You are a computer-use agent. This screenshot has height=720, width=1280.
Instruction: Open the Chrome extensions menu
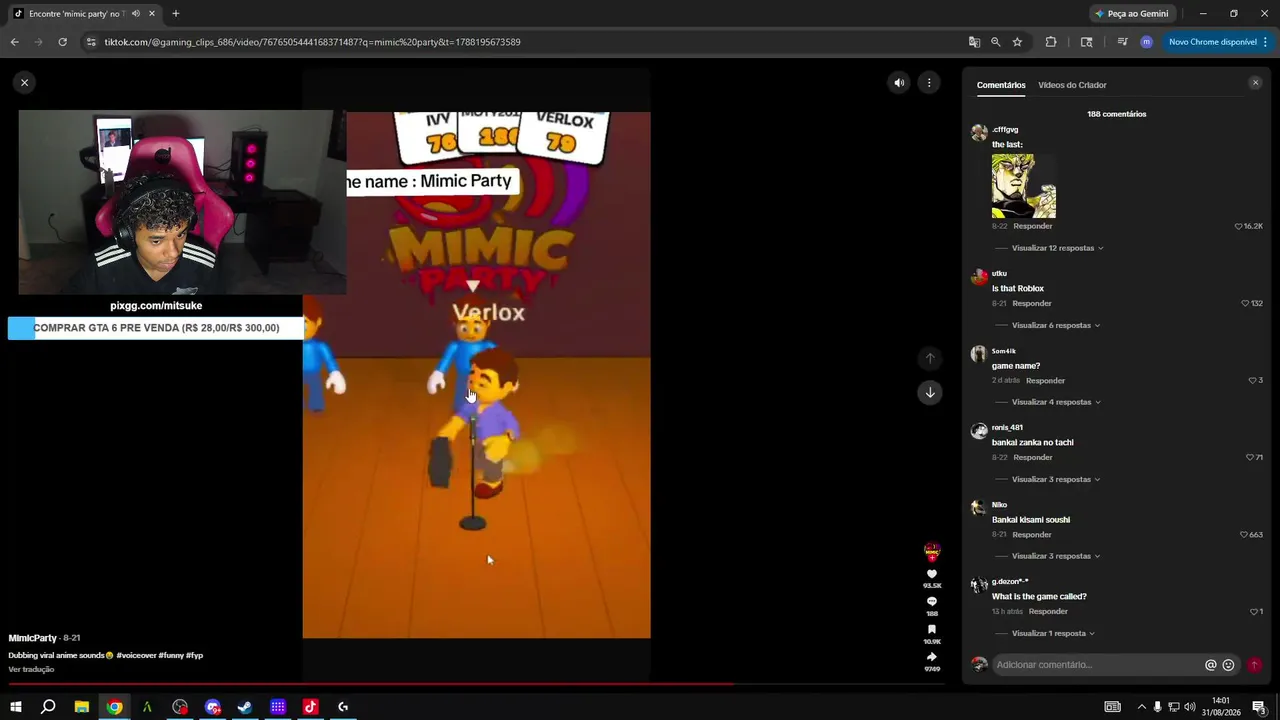point(1051,42)
